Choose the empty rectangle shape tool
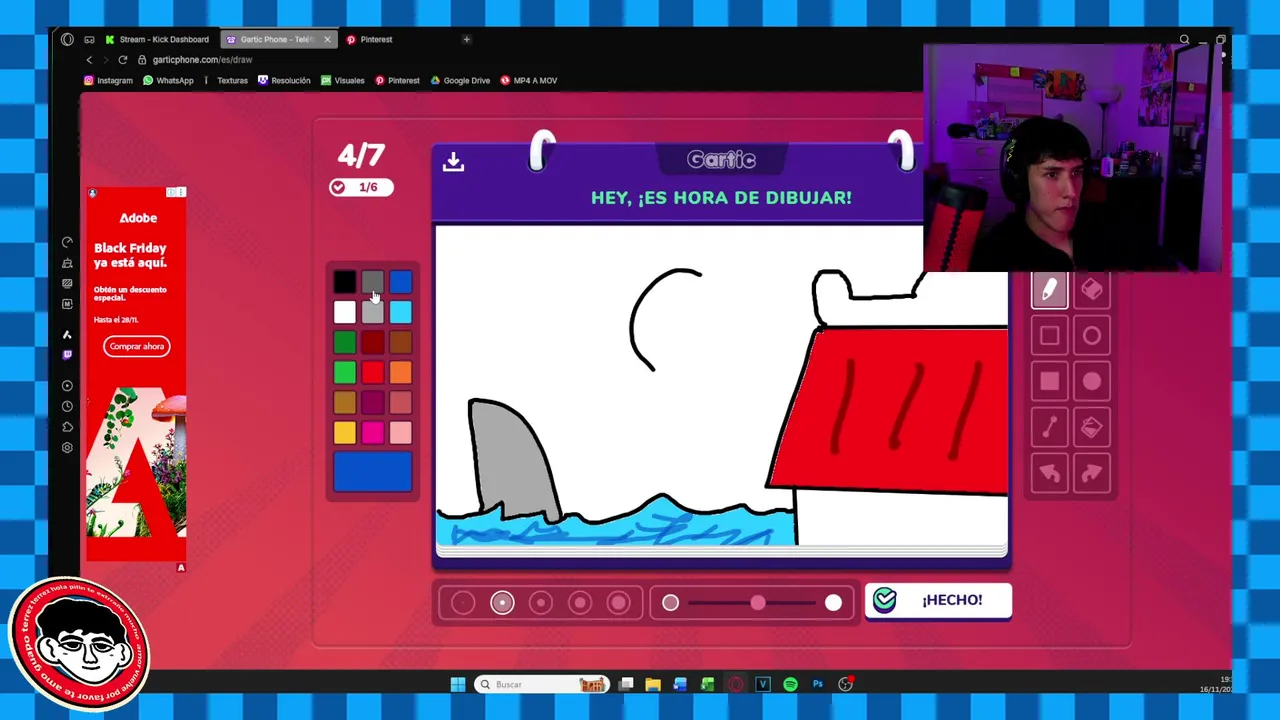The width and height of the screenshot is (1280, 720). [x=1049, y=336]
